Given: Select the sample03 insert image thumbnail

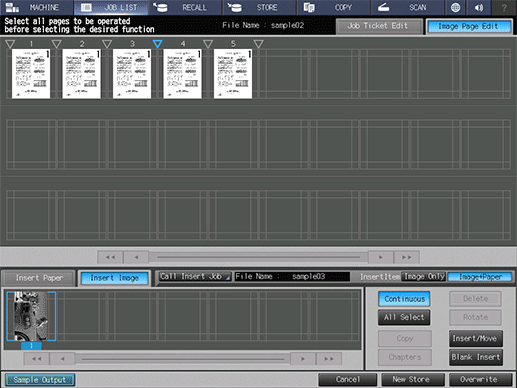Looking at the screenshot, I should pyautogui.click(x=31, y=316).
